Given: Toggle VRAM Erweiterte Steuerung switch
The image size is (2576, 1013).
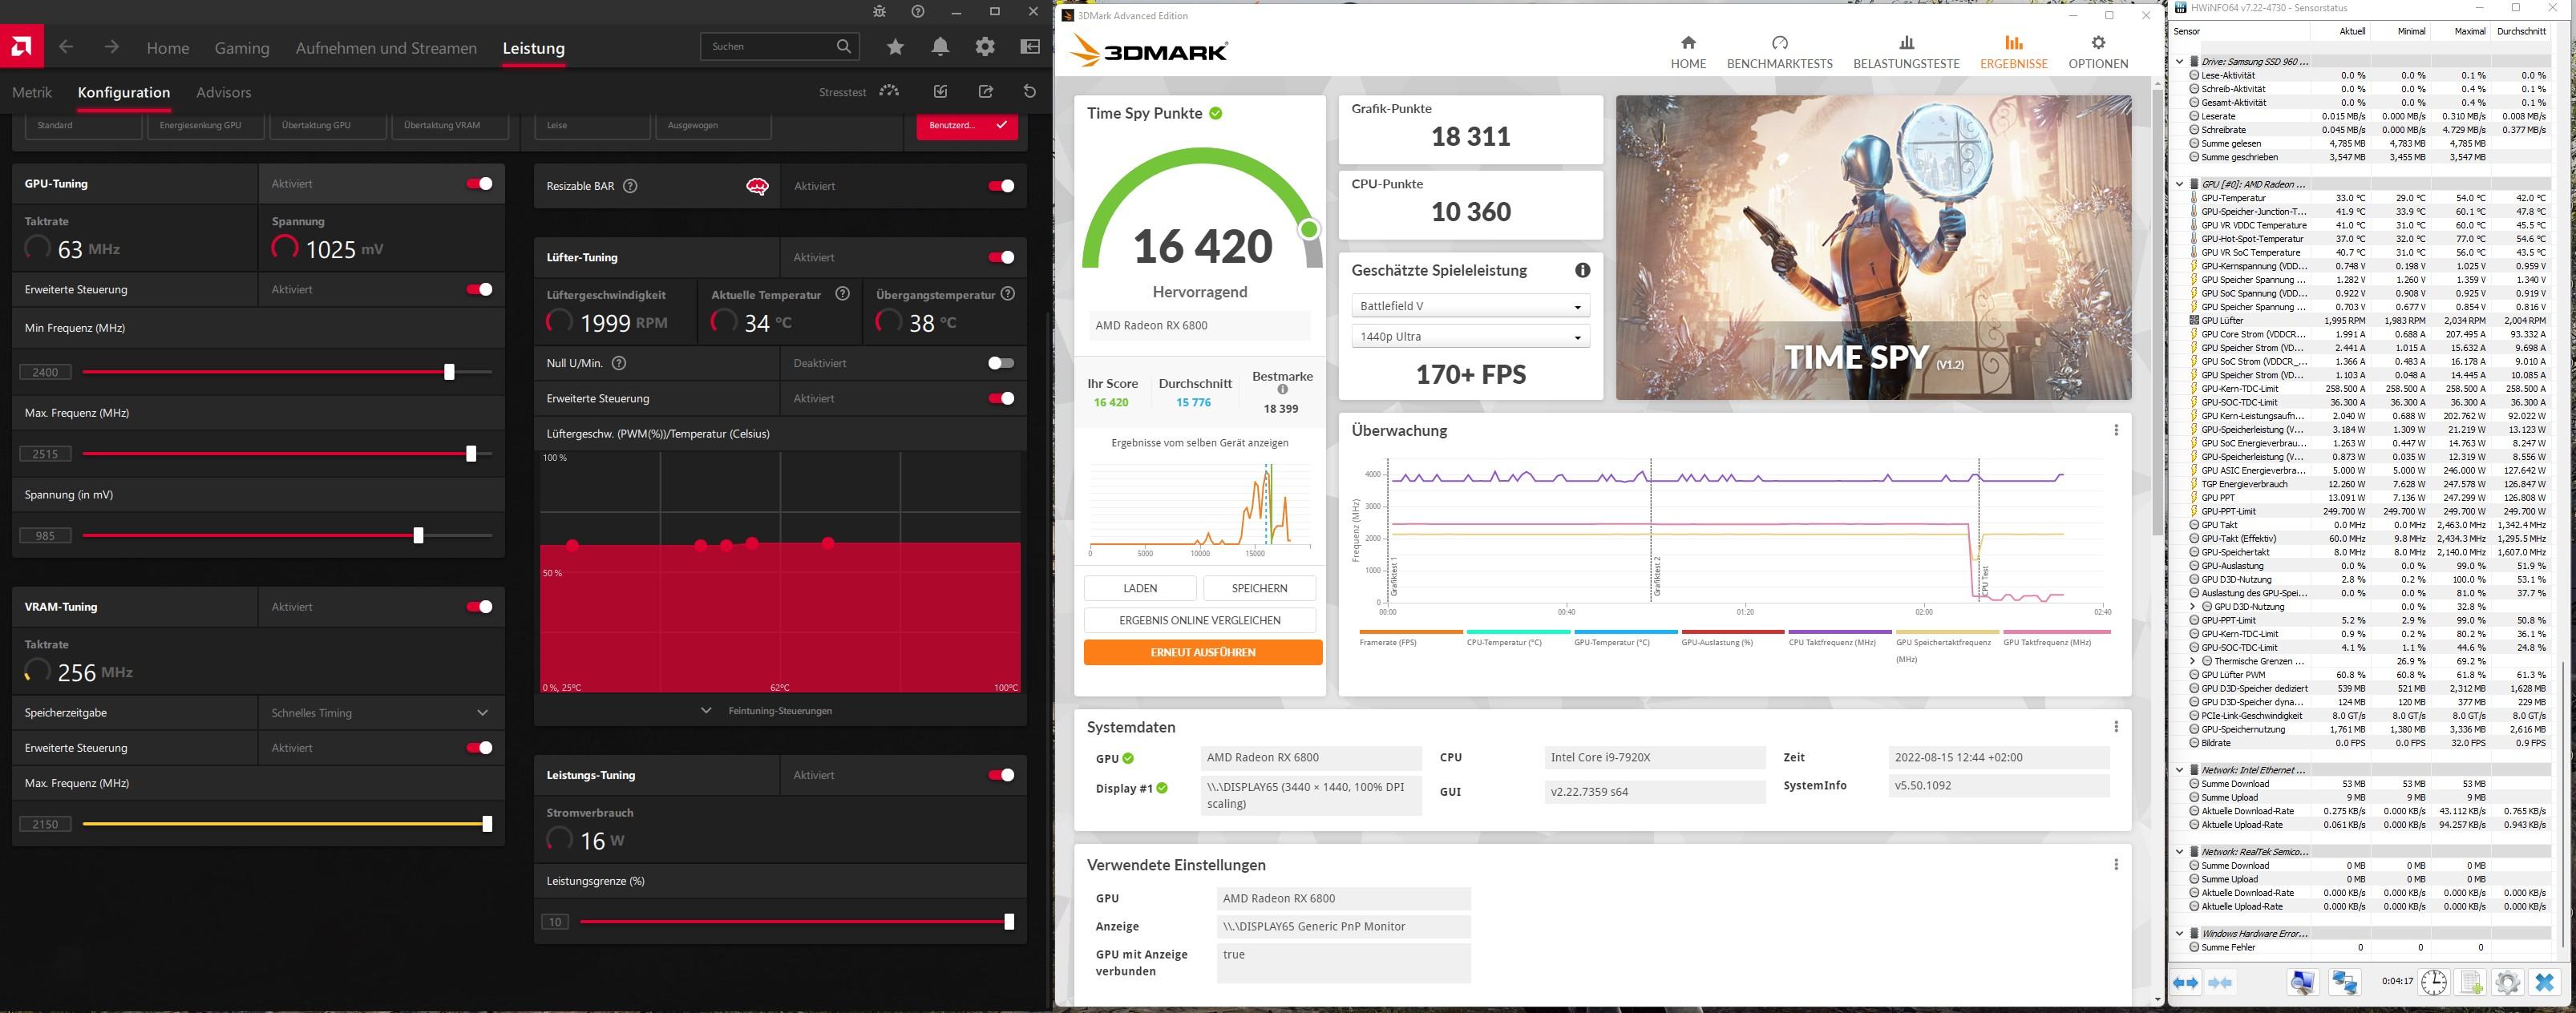Looking at the screenshot, I should tap(480, 748).
